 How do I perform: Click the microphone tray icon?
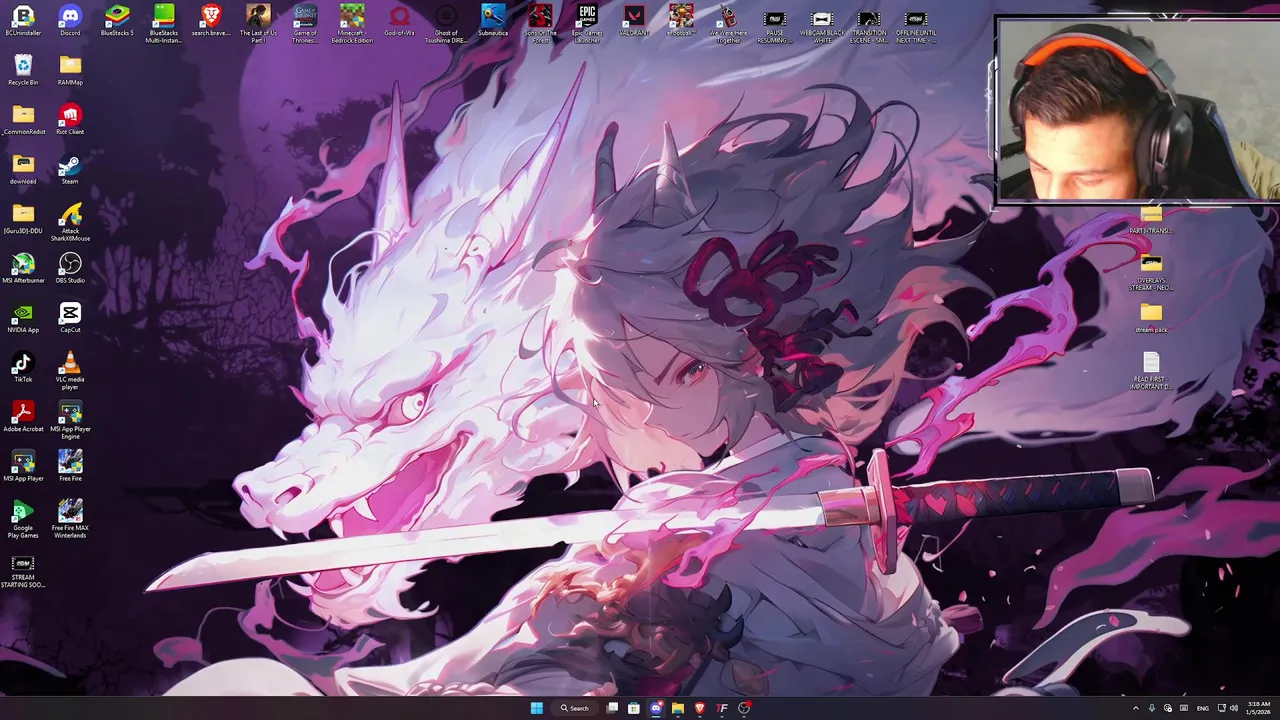1152,708
